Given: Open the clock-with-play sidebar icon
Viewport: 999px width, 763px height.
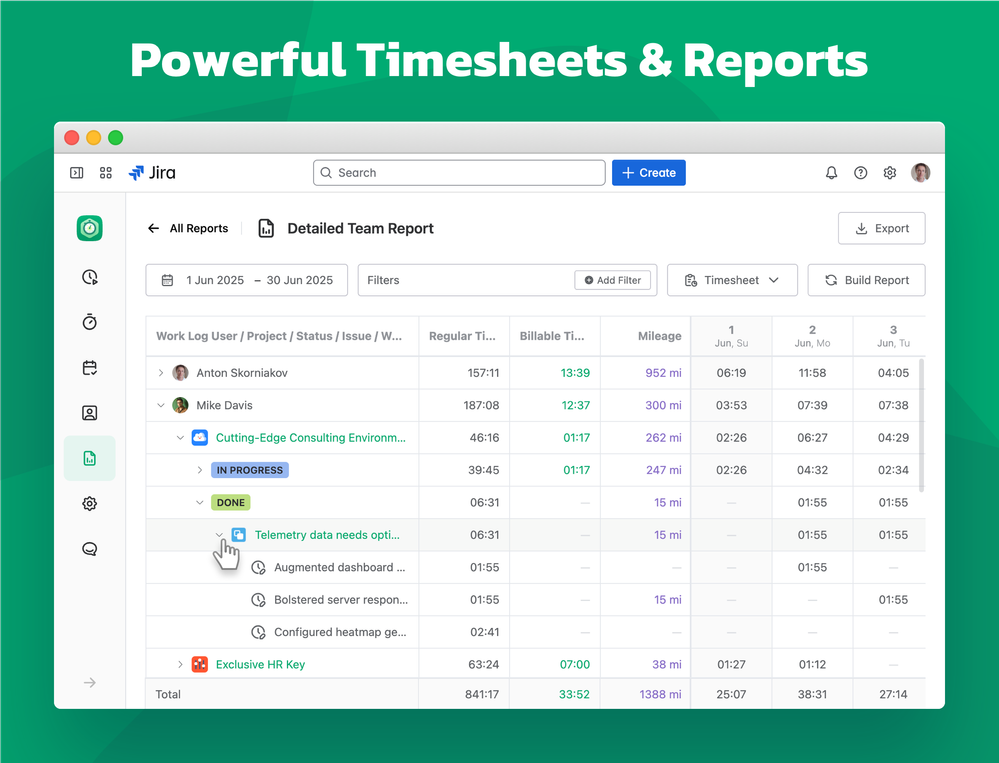Looking at the screenshot, I should (90, 277).
